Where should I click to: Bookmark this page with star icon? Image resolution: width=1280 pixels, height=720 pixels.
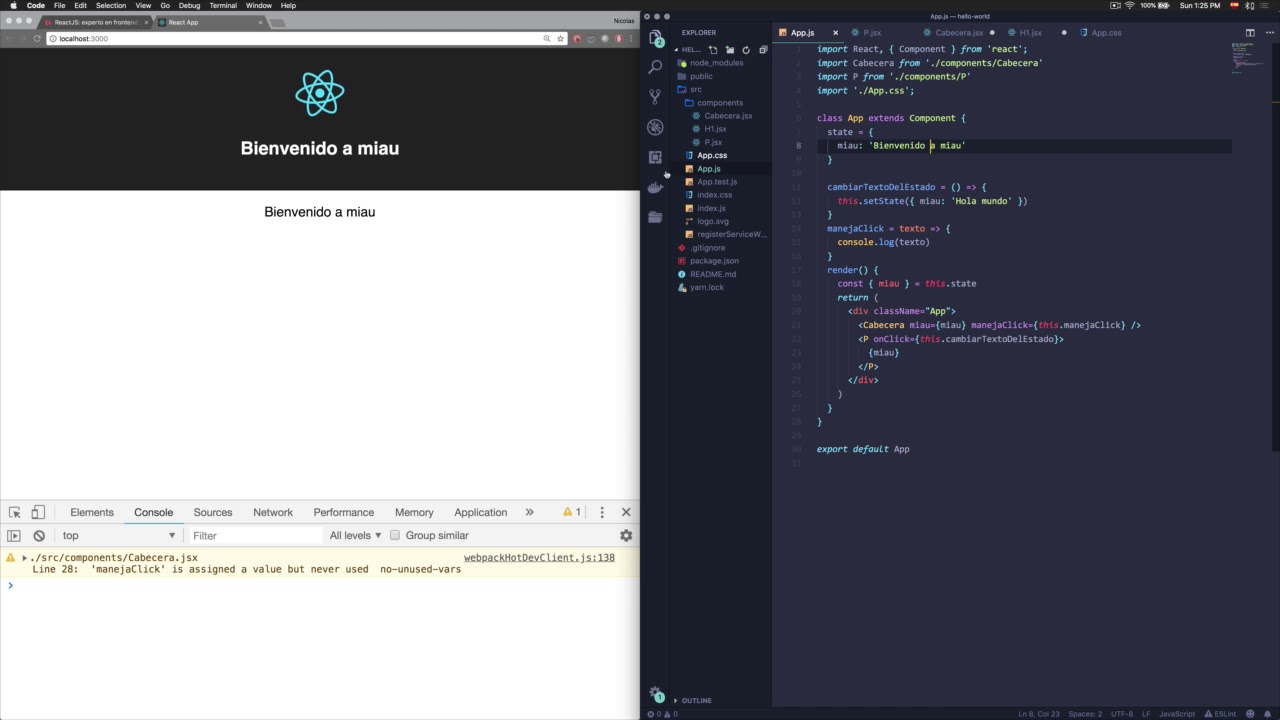[561, 38]
